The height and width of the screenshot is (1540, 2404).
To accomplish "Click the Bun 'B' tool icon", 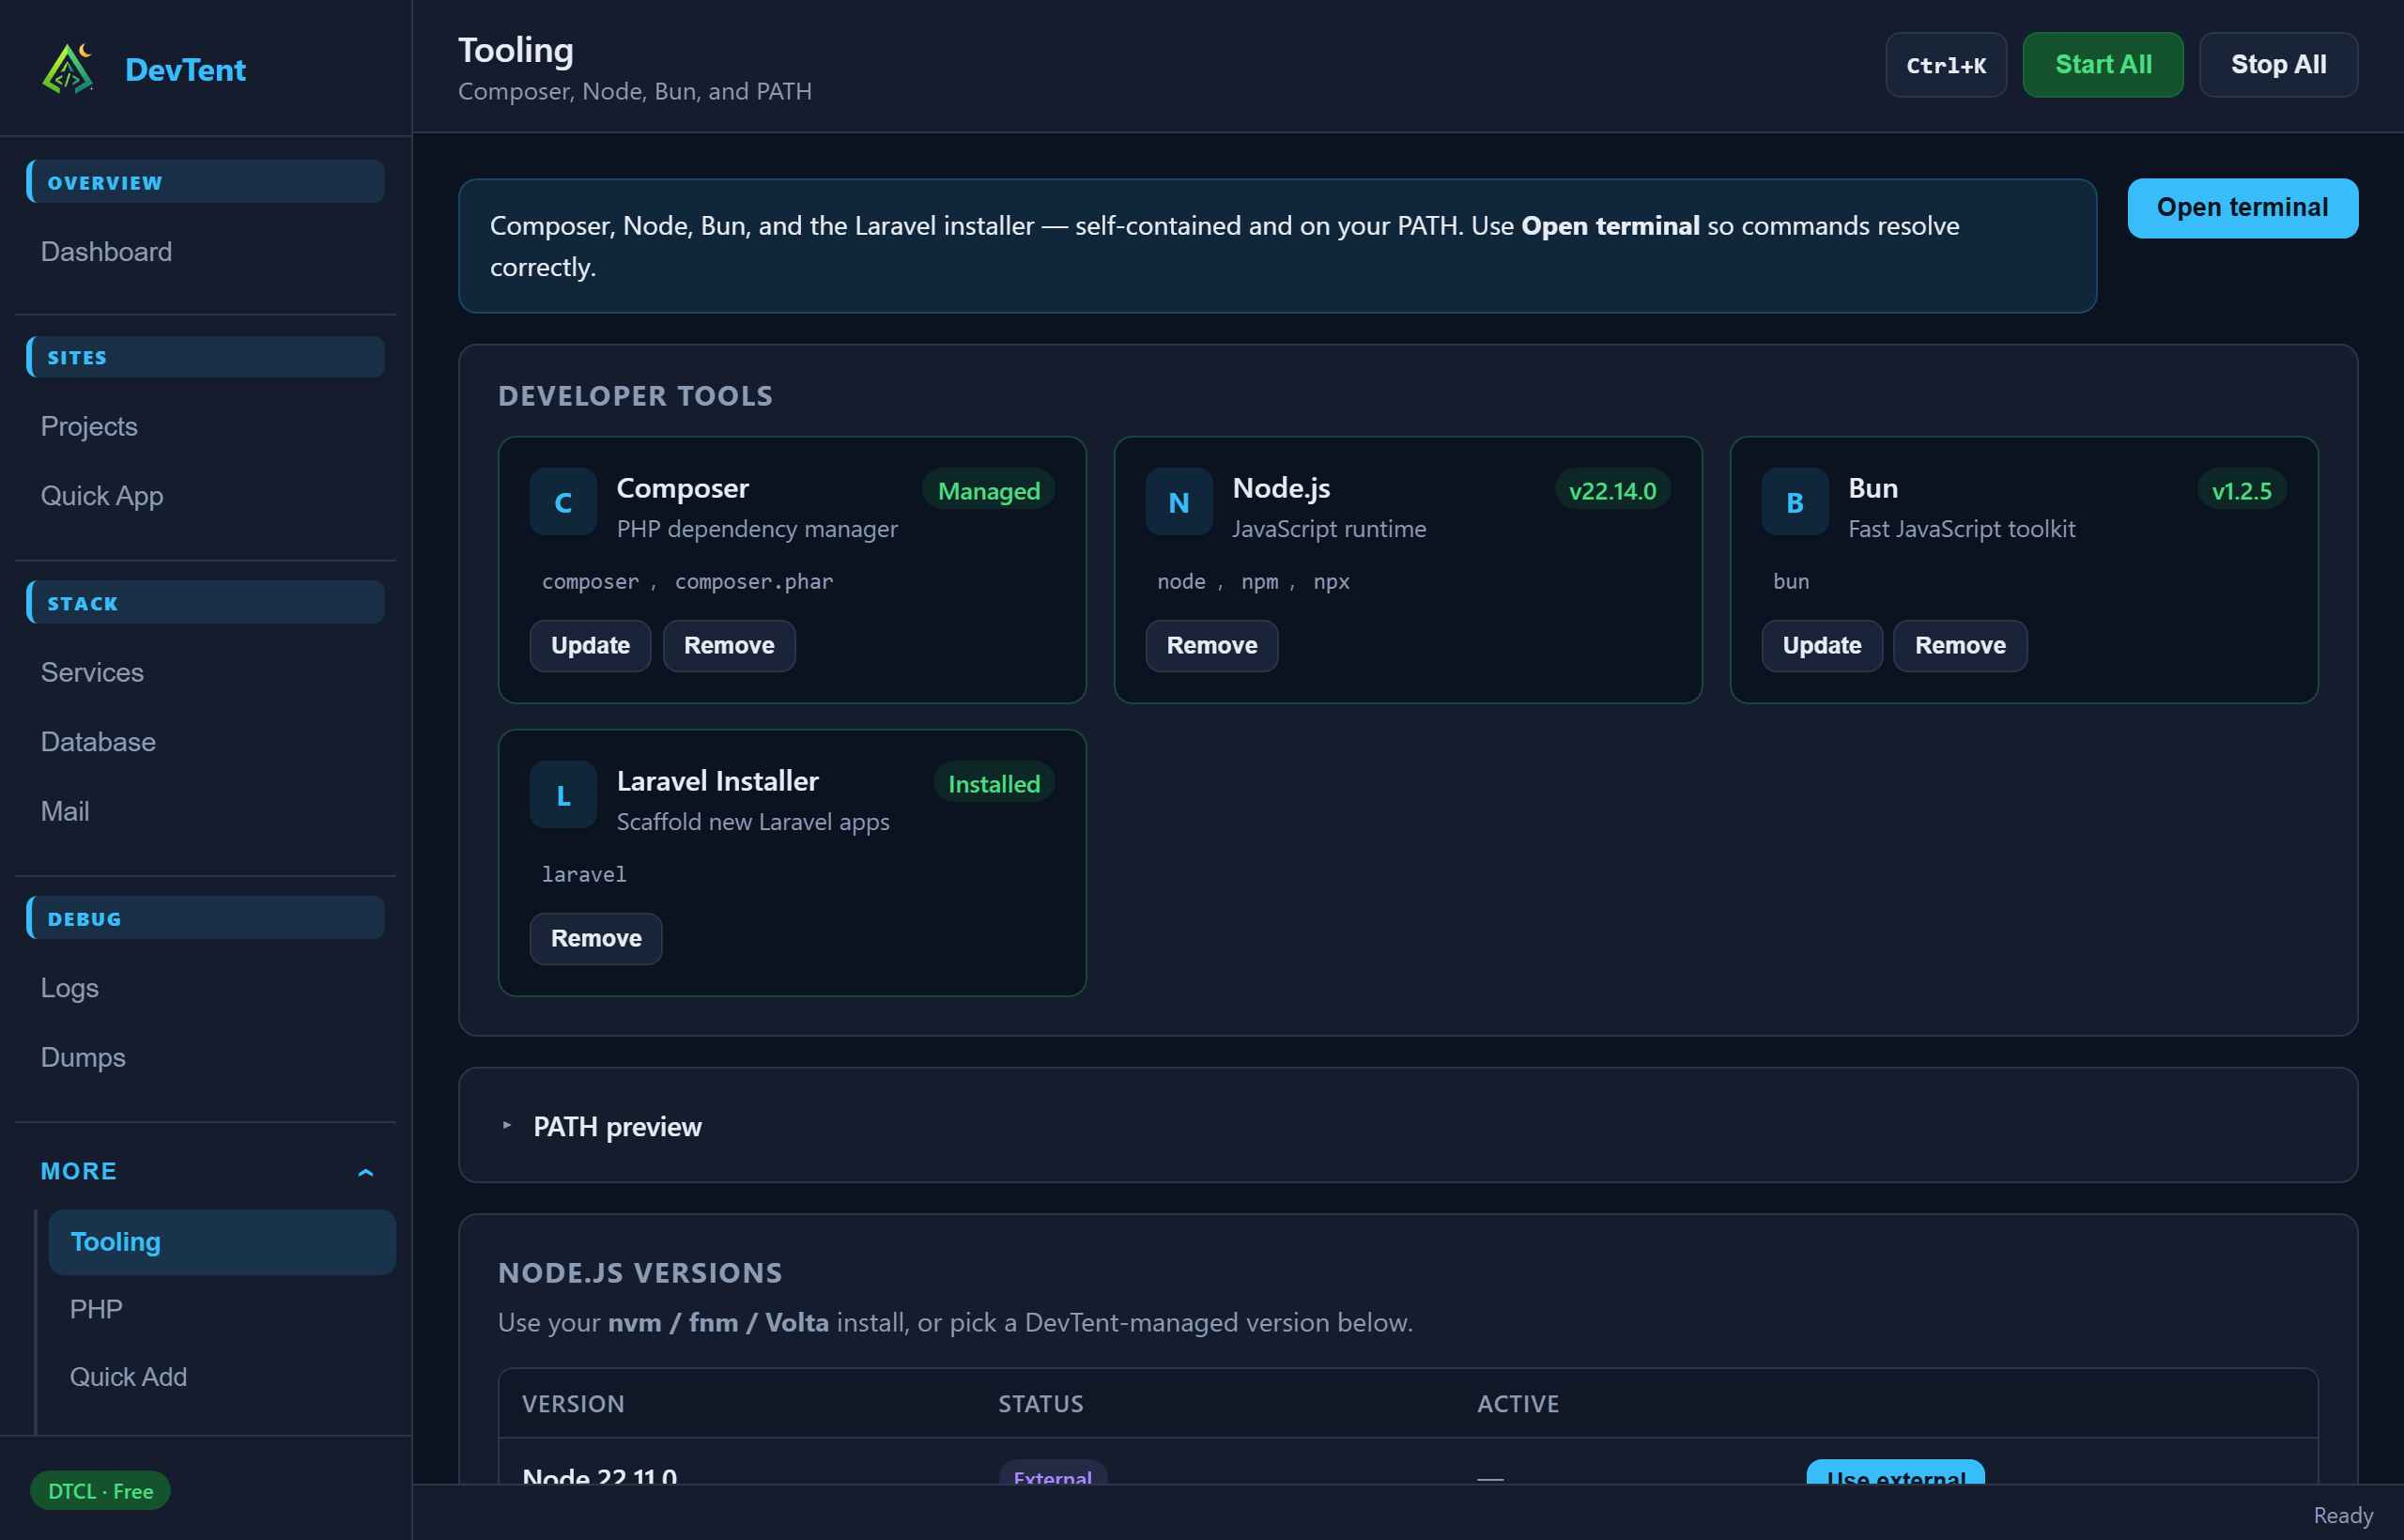I will coord(1795,502).
